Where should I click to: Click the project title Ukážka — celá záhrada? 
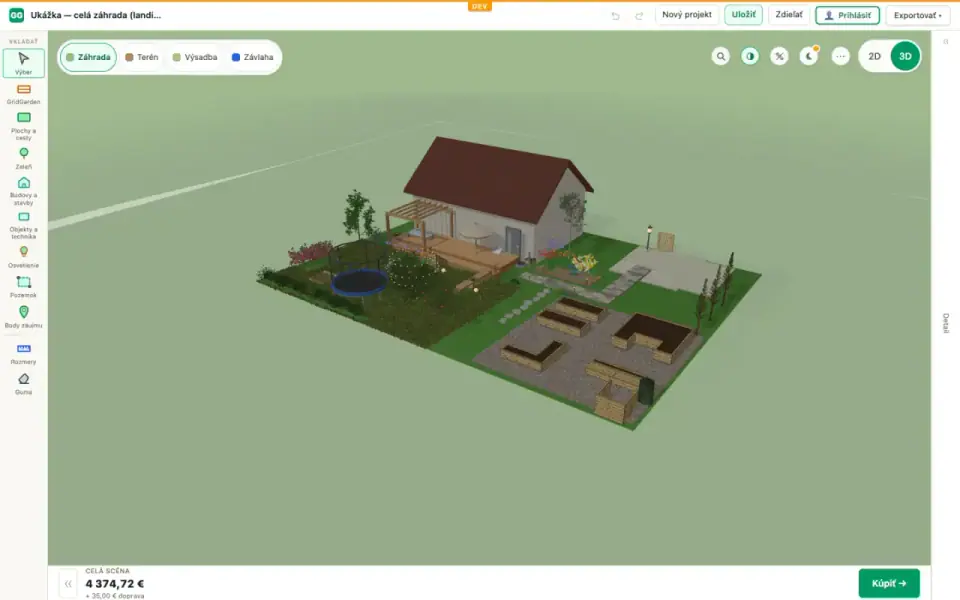tap(96, 15)
